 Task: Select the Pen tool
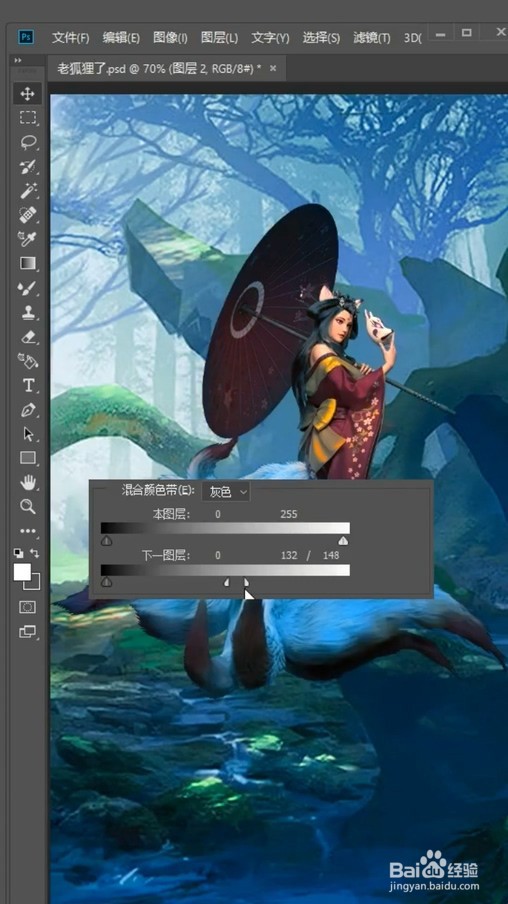28,410
